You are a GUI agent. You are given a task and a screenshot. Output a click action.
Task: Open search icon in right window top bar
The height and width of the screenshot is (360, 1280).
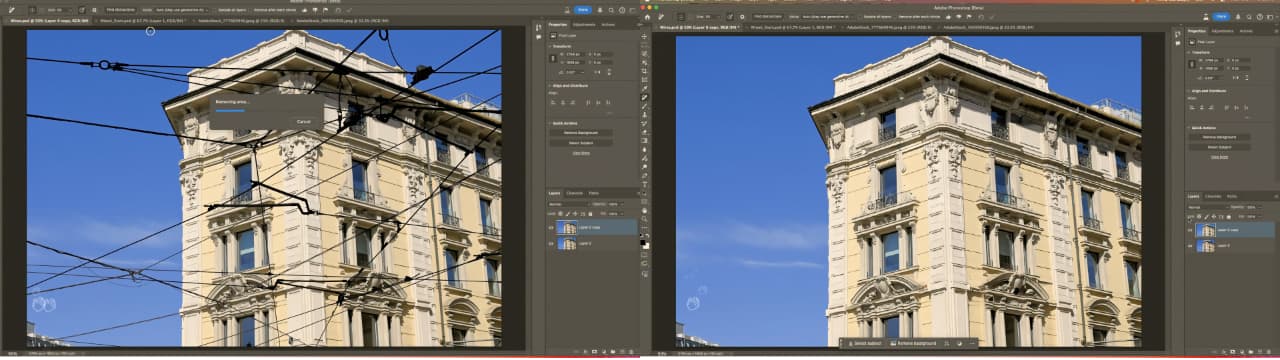[x=1249, y=17]
